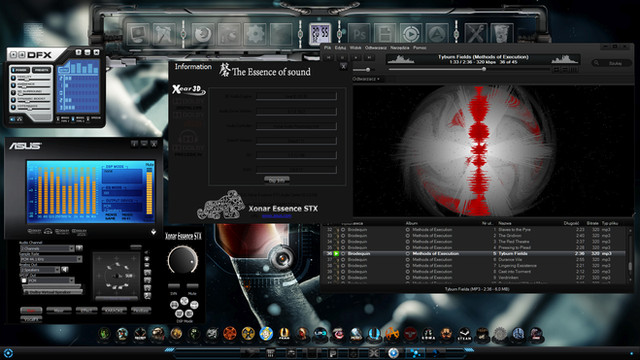Screen dimensions: 640x360
Task: Open the Plik menu
Action: click(x=327, y=48)
